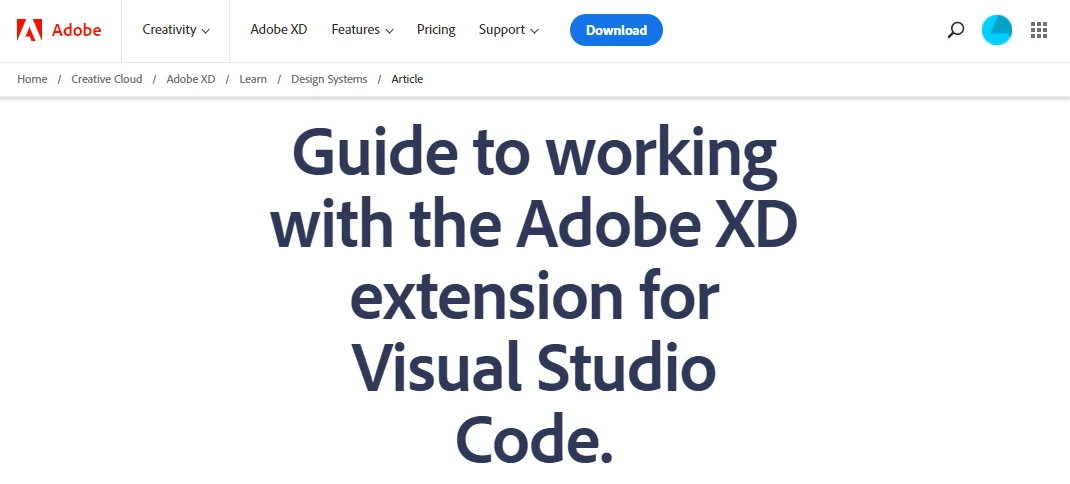Open the user profile avatar
This screenshot has width=1070, height=484.
point(996,30)
